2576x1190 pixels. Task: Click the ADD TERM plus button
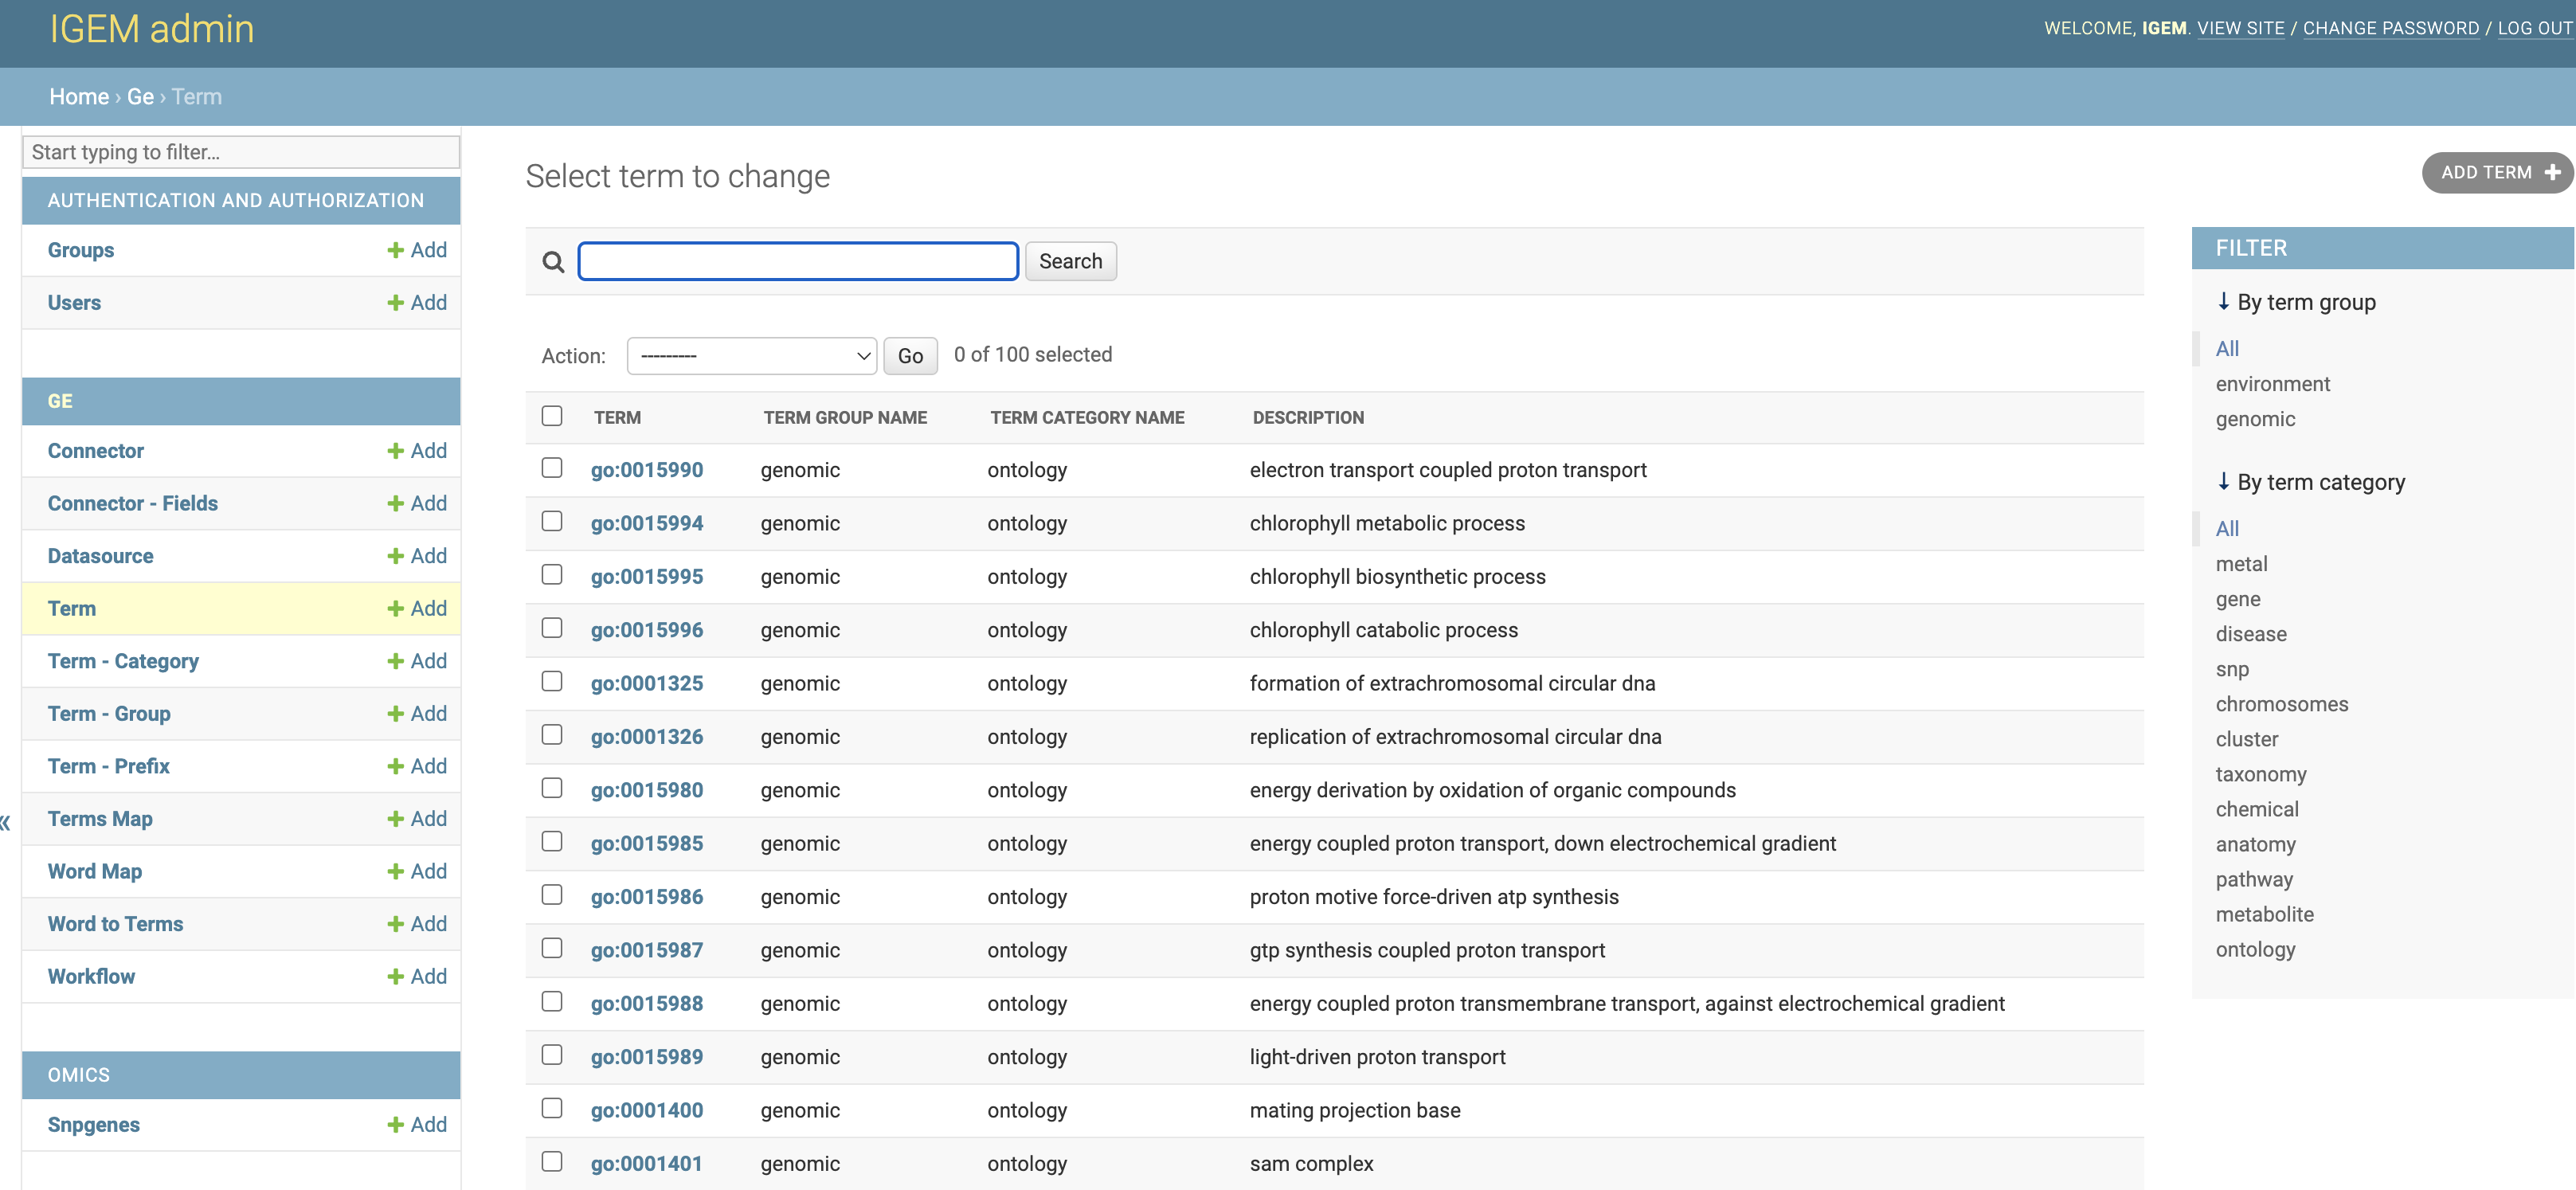(x=2496, y=173)
